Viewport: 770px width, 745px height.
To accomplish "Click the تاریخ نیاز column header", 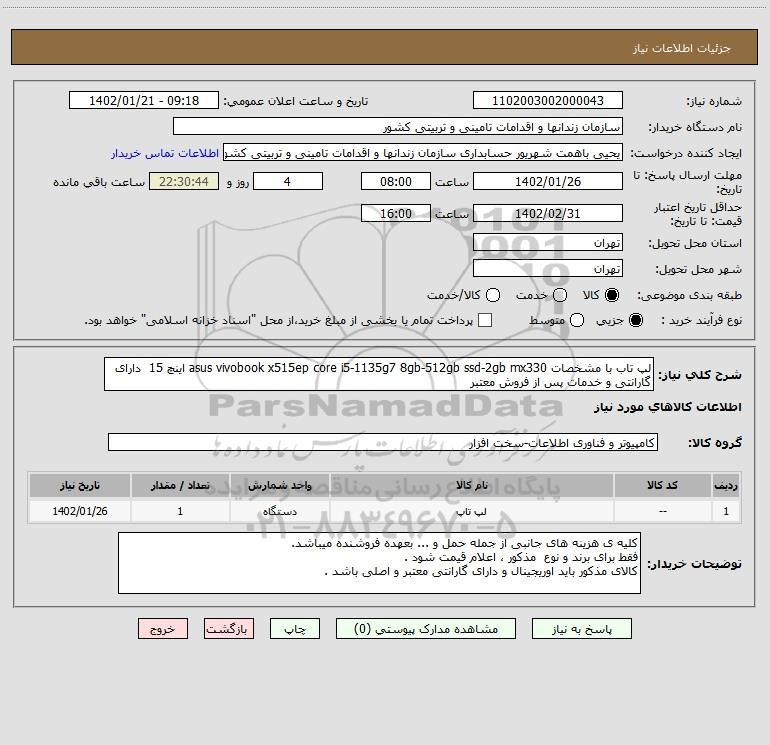I will (x=80, y=486).
